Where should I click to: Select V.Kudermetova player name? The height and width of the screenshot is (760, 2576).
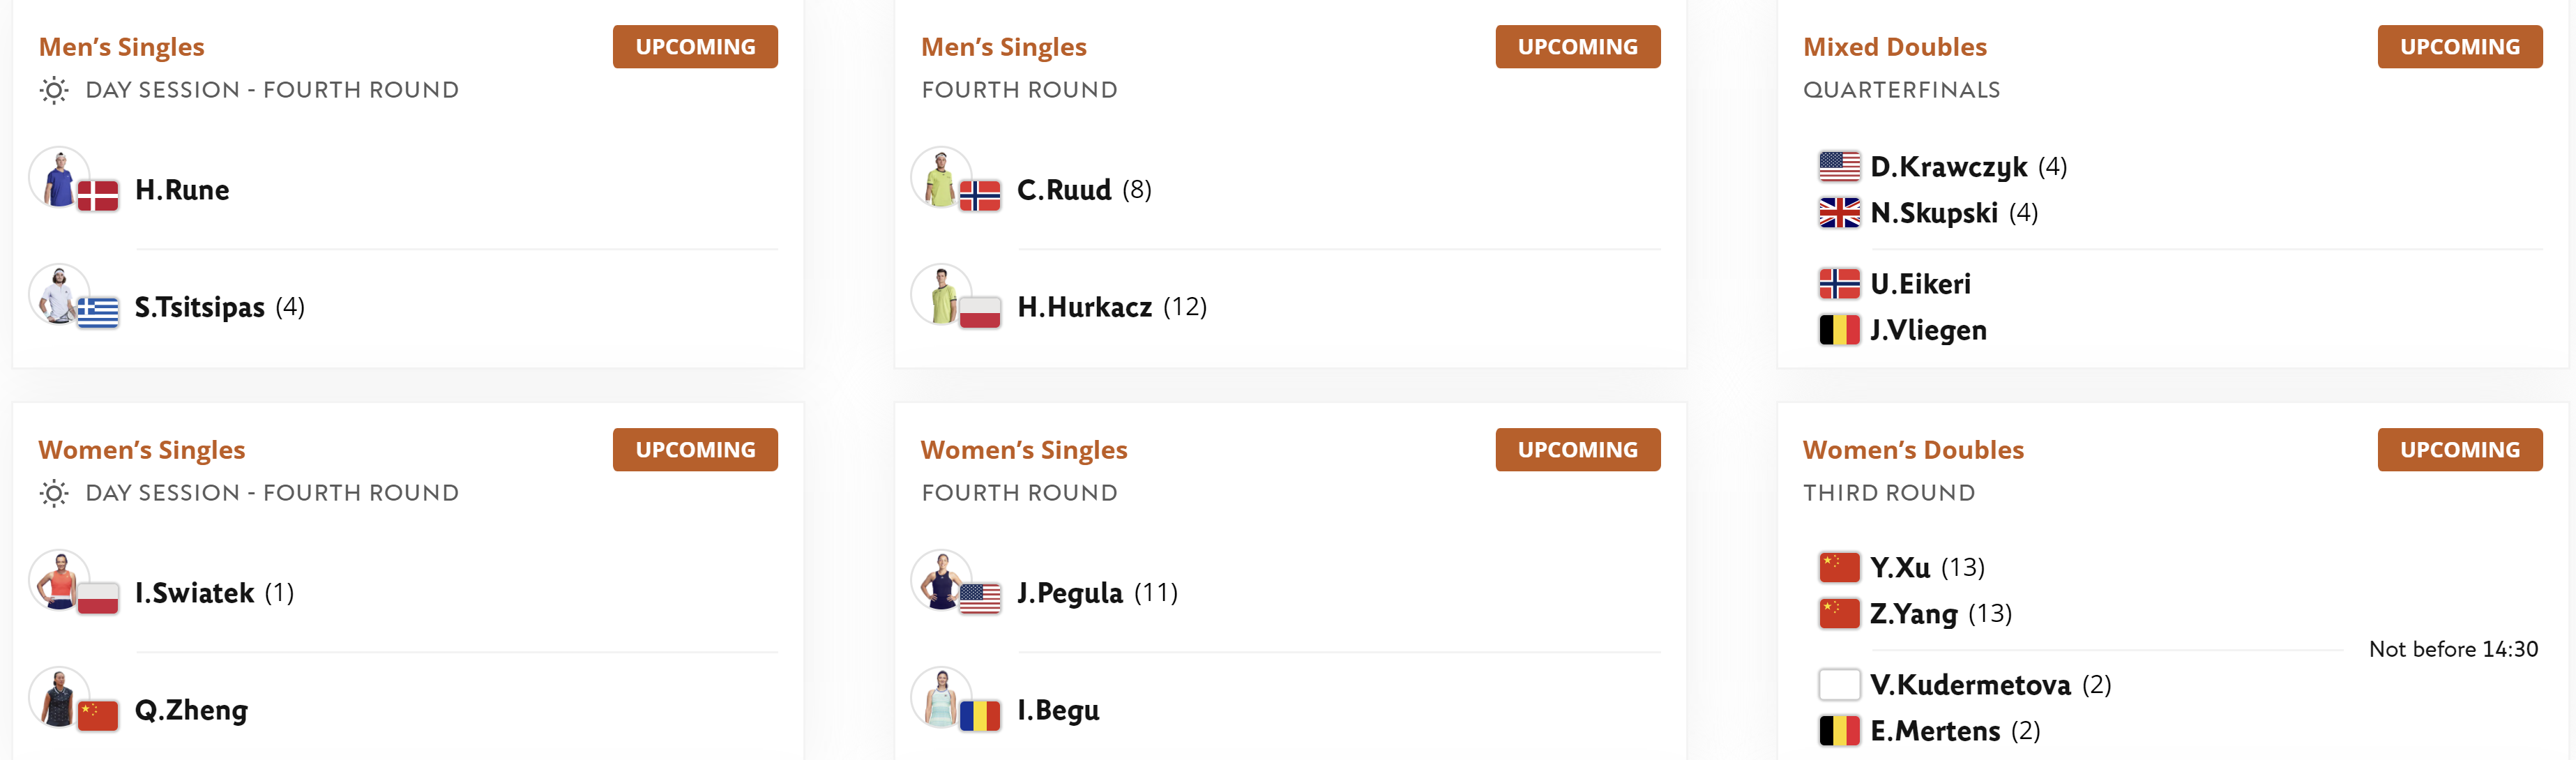tap(1970, 685)
